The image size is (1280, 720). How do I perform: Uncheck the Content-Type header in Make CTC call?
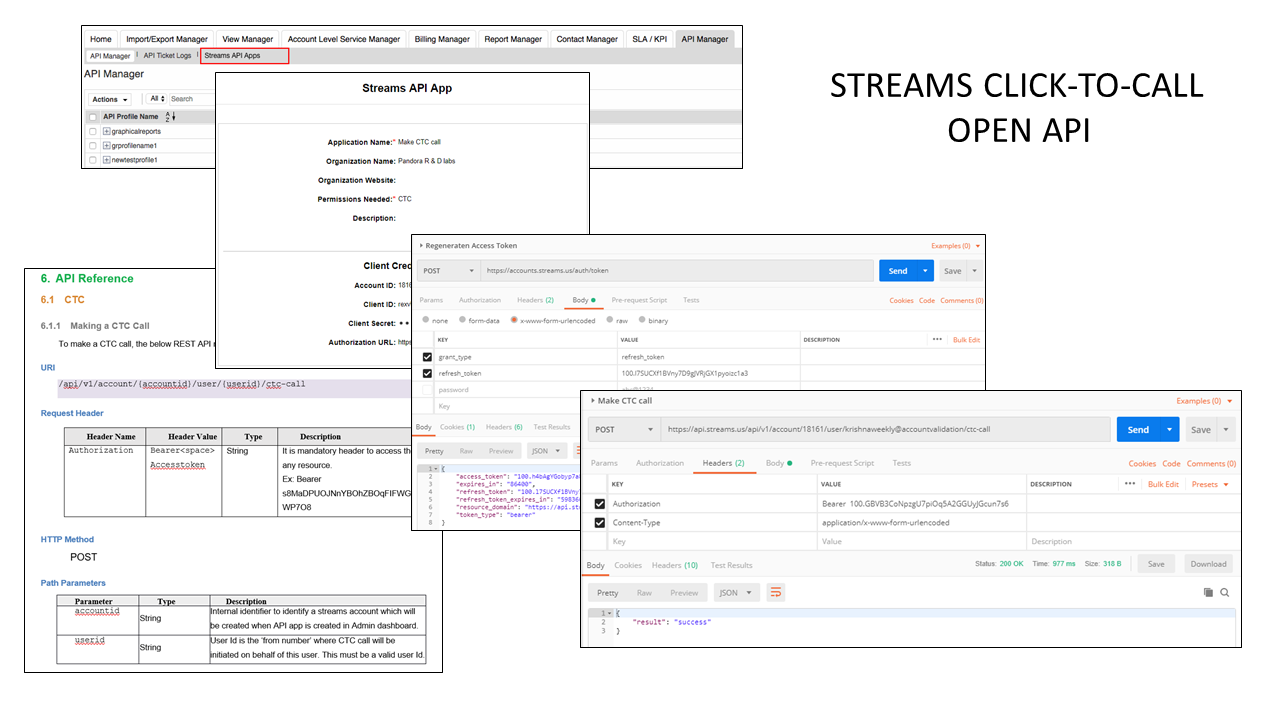[599, 523]
